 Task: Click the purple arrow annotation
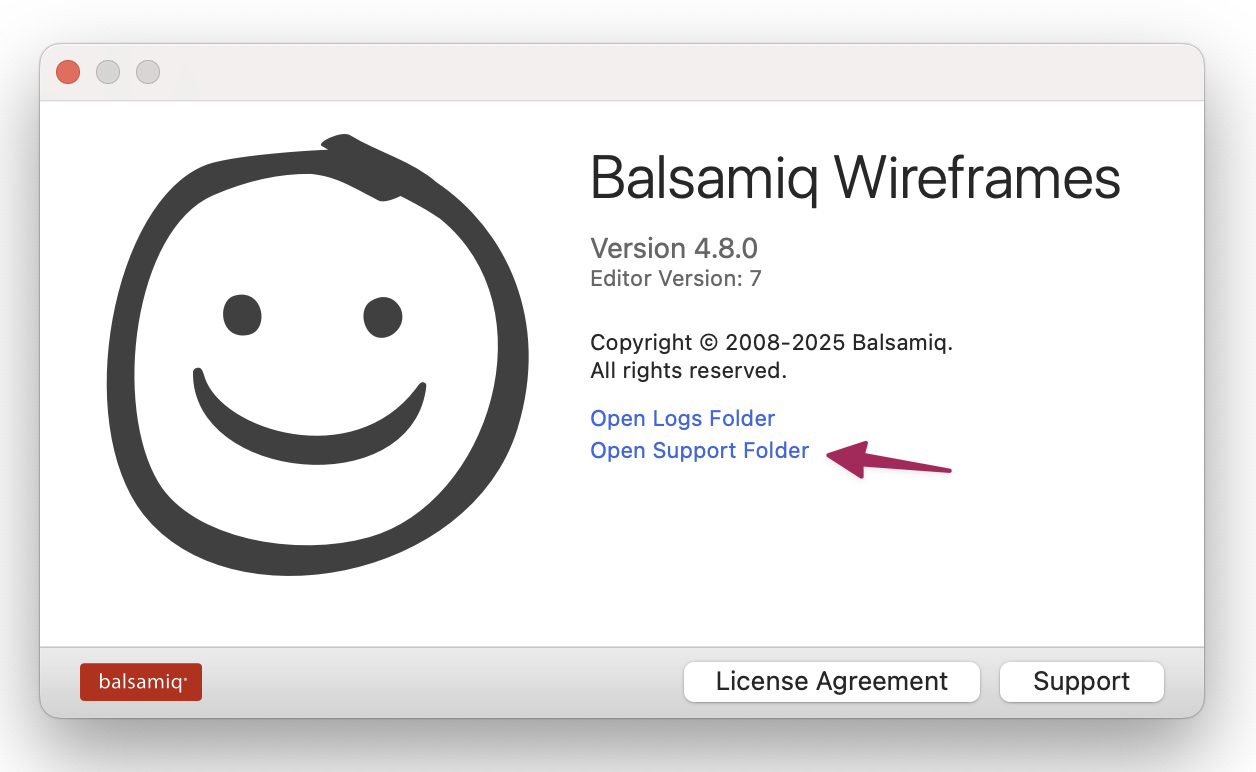pos(888,462)
